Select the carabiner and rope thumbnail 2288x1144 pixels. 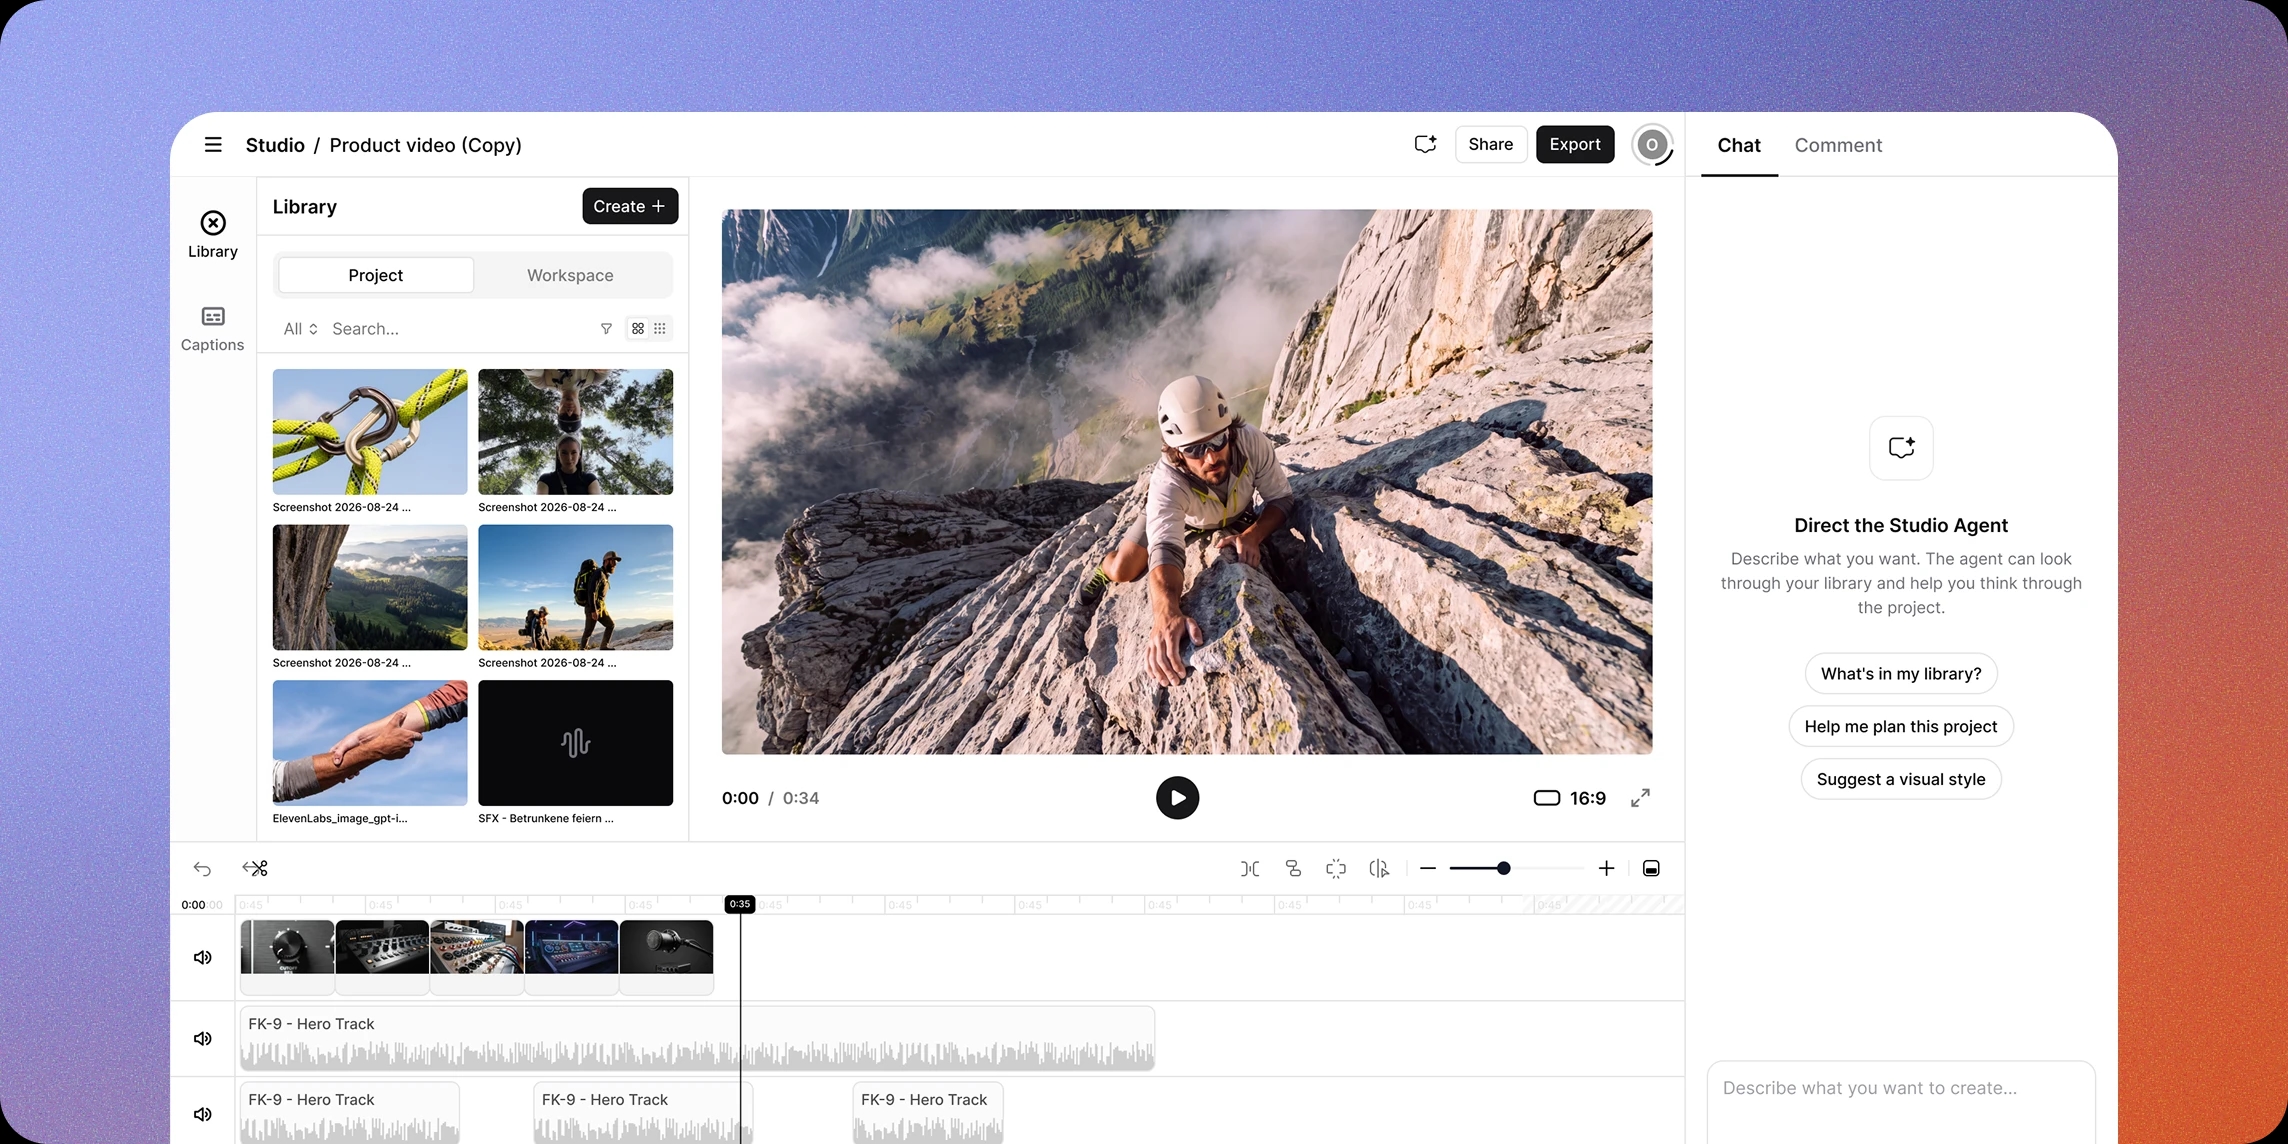coord(370,432)
